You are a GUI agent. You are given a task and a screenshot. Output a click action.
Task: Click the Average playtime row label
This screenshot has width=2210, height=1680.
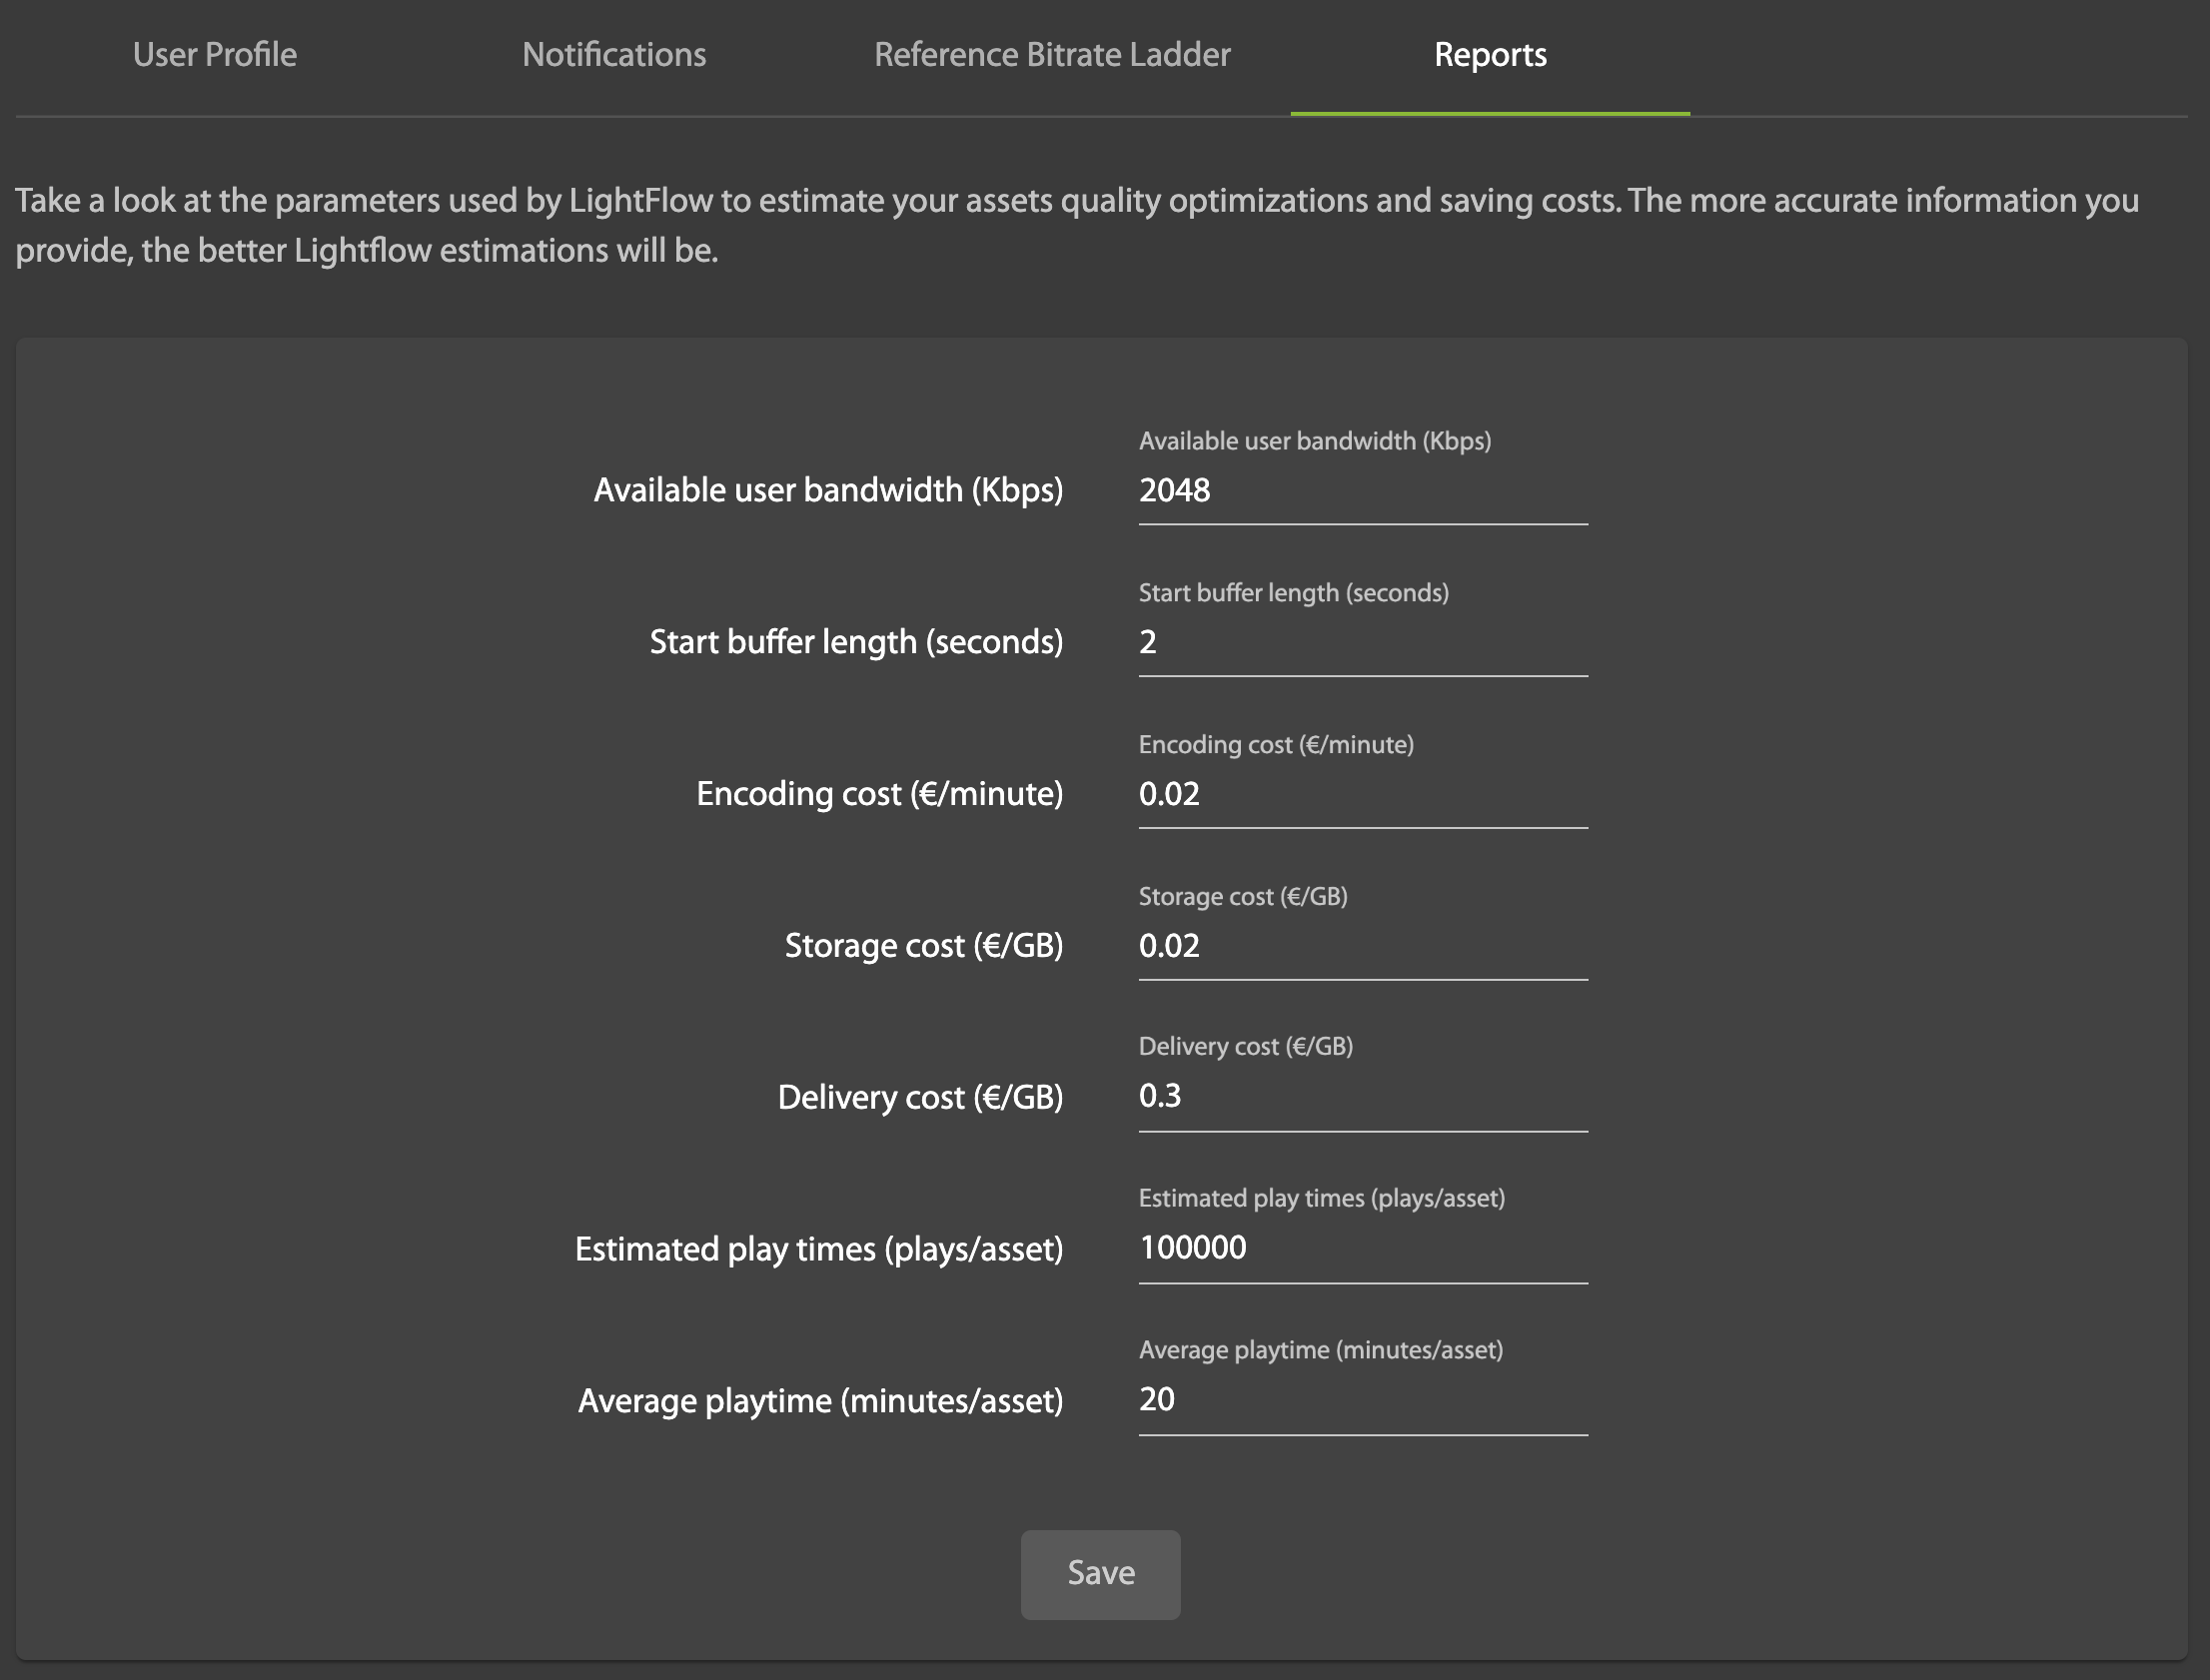820,1402
